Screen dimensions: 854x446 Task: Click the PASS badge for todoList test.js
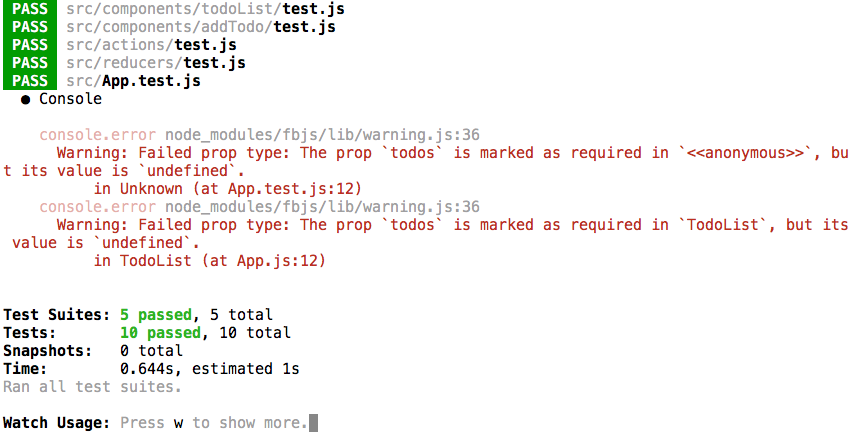(x=31, y=8)
